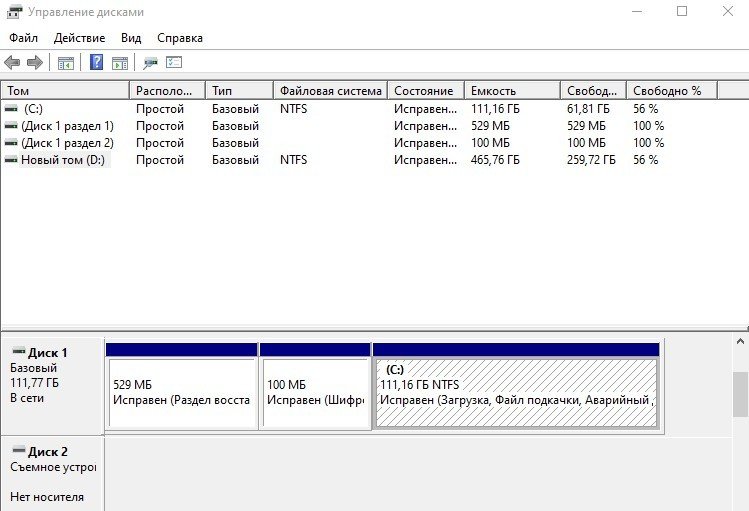Select the 529 МБ recovery partition block
This screenshot has height=511, width=749.
(x=182, y=386)
